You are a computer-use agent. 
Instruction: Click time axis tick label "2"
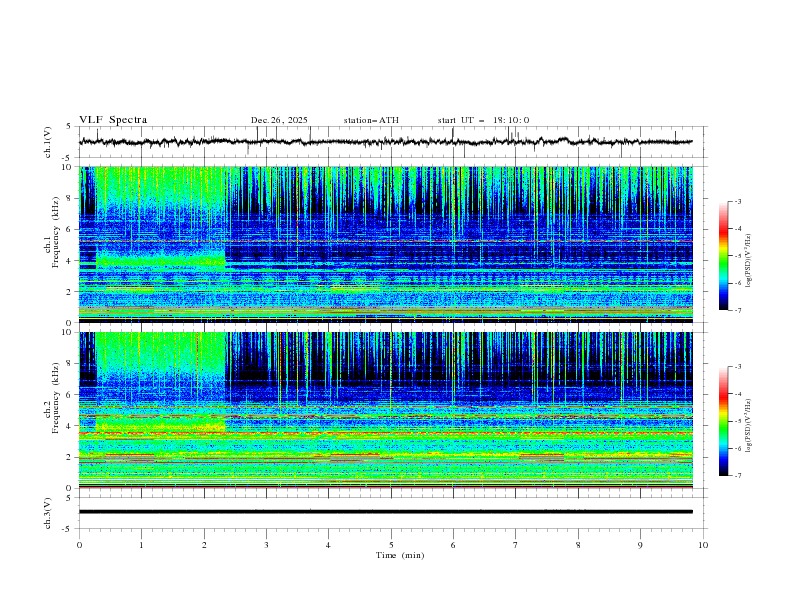(x=204, y=545)
